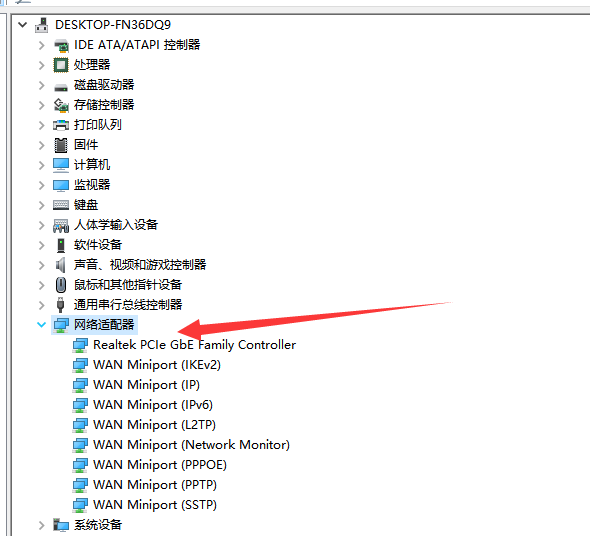
Task: Expand the 处理器 node
Action: pyautogui.click(x=41, y=65)
